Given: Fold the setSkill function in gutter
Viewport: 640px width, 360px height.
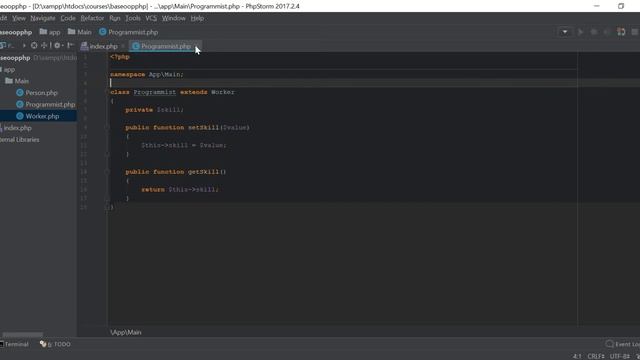Looking at the screenshot, I should pyautogui.click(x=107, y=128).
